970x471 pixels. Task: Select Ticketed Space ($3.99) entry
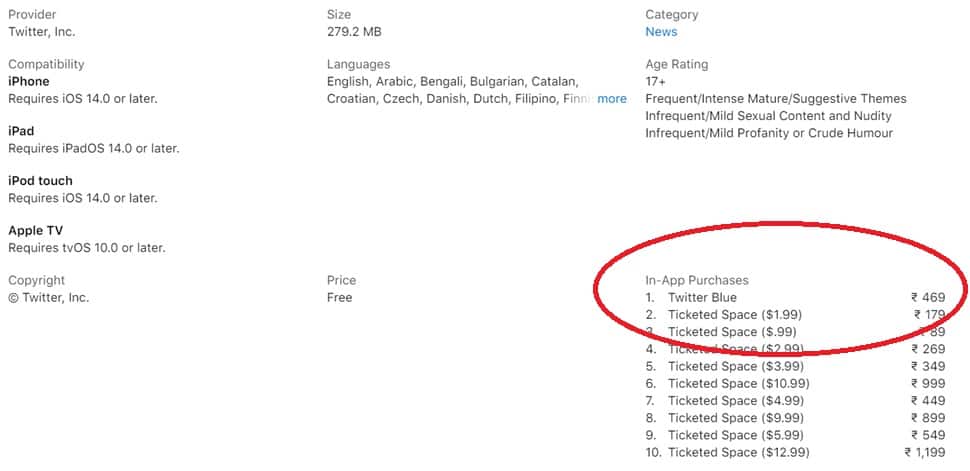(795, 366)
